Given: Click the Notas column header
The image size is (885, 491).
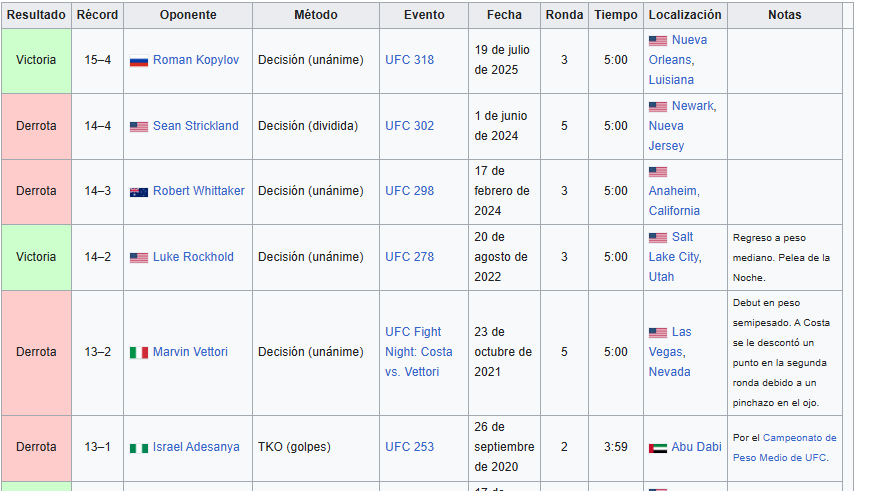Looking at the screenshot, I should (x=785, y=15).
